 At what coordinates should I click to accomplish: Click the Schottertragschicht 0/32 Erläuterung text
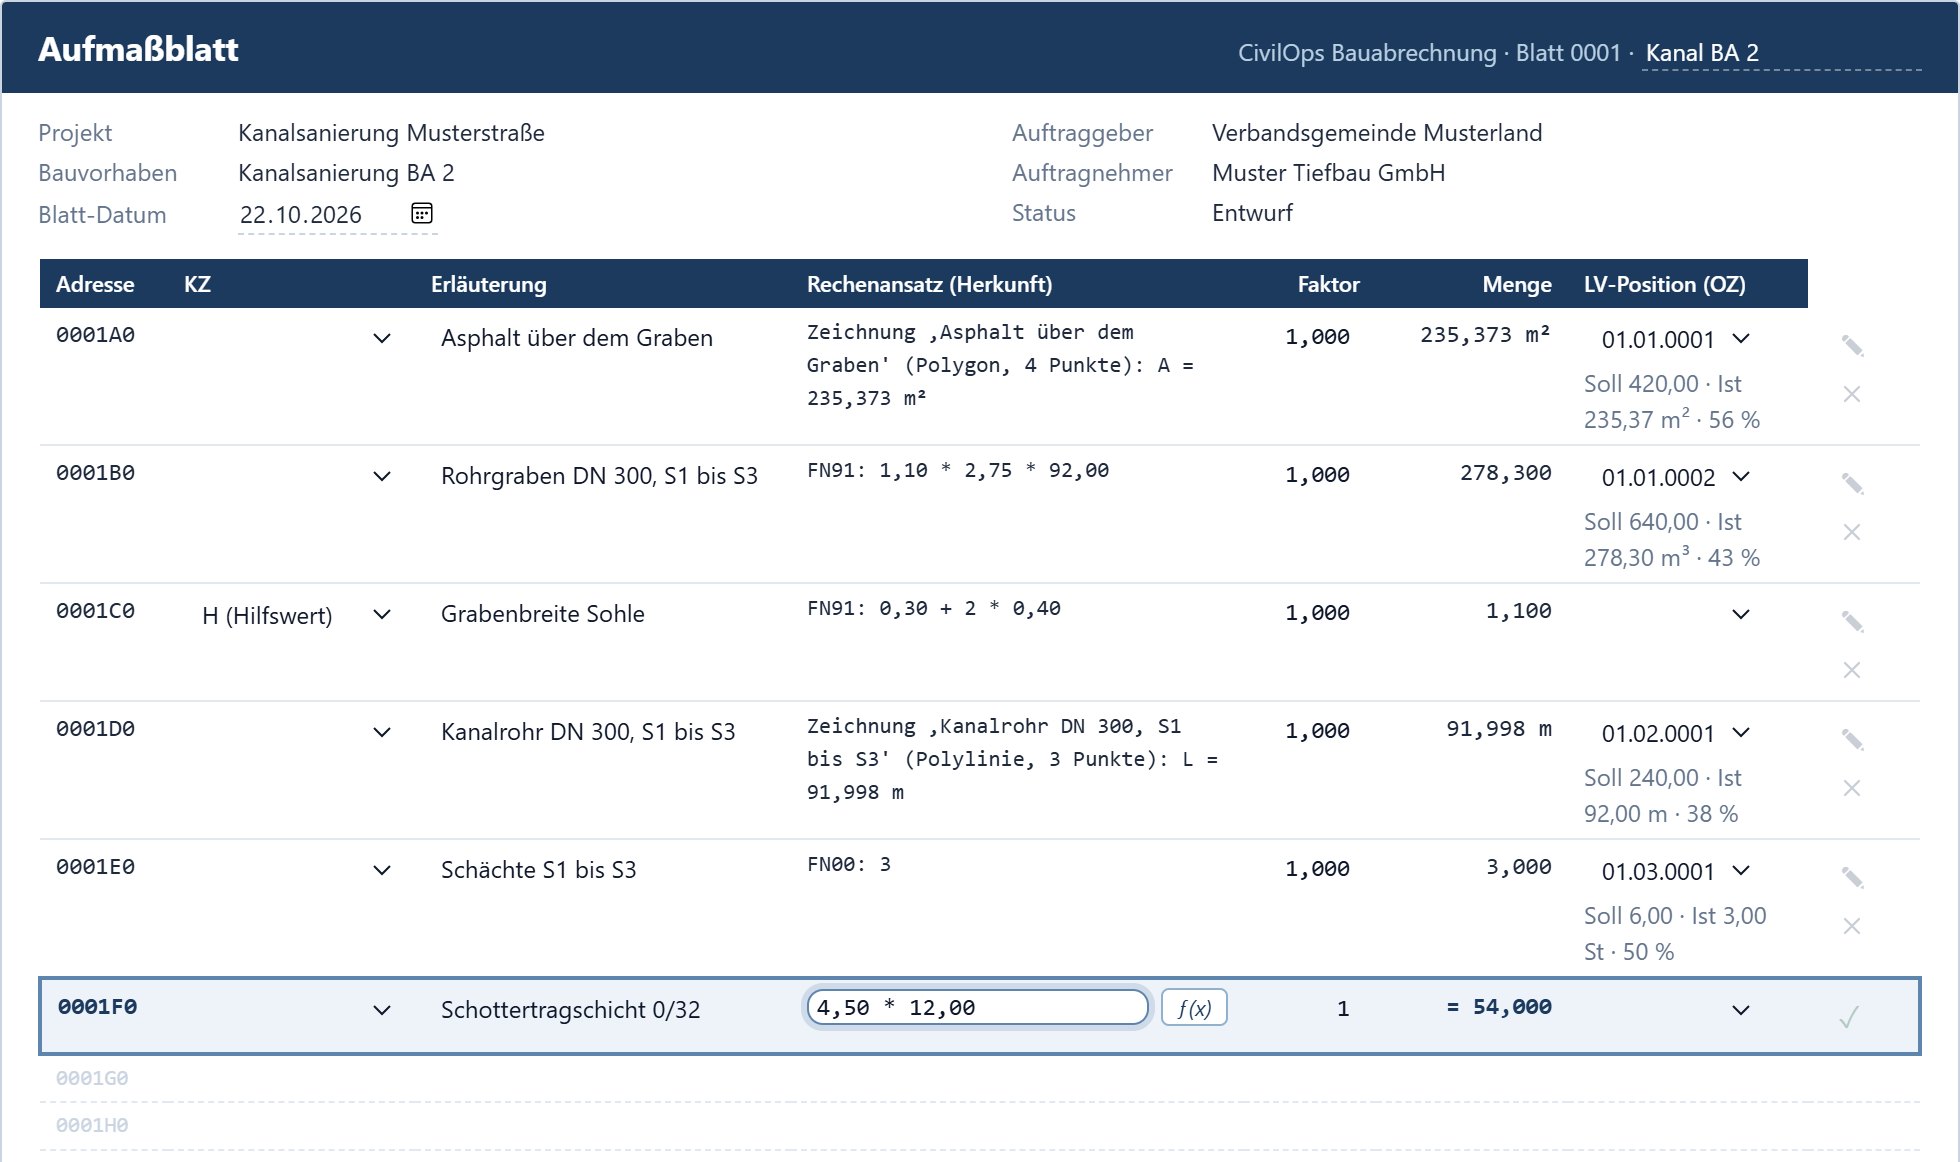point(570,1010)
